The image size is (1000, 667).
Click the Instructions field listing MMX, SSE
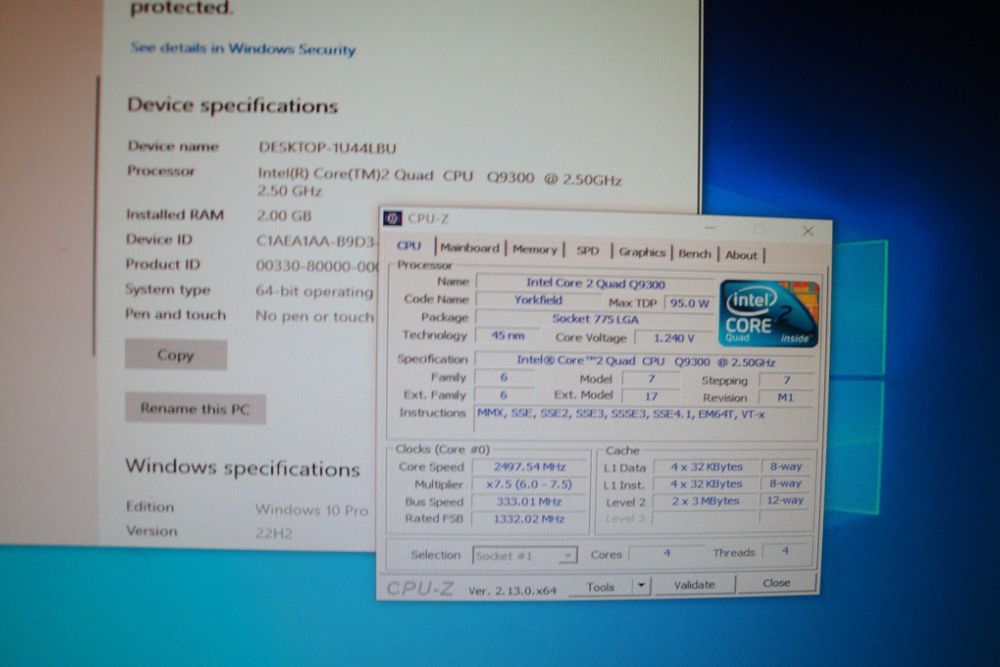point(645,420)
